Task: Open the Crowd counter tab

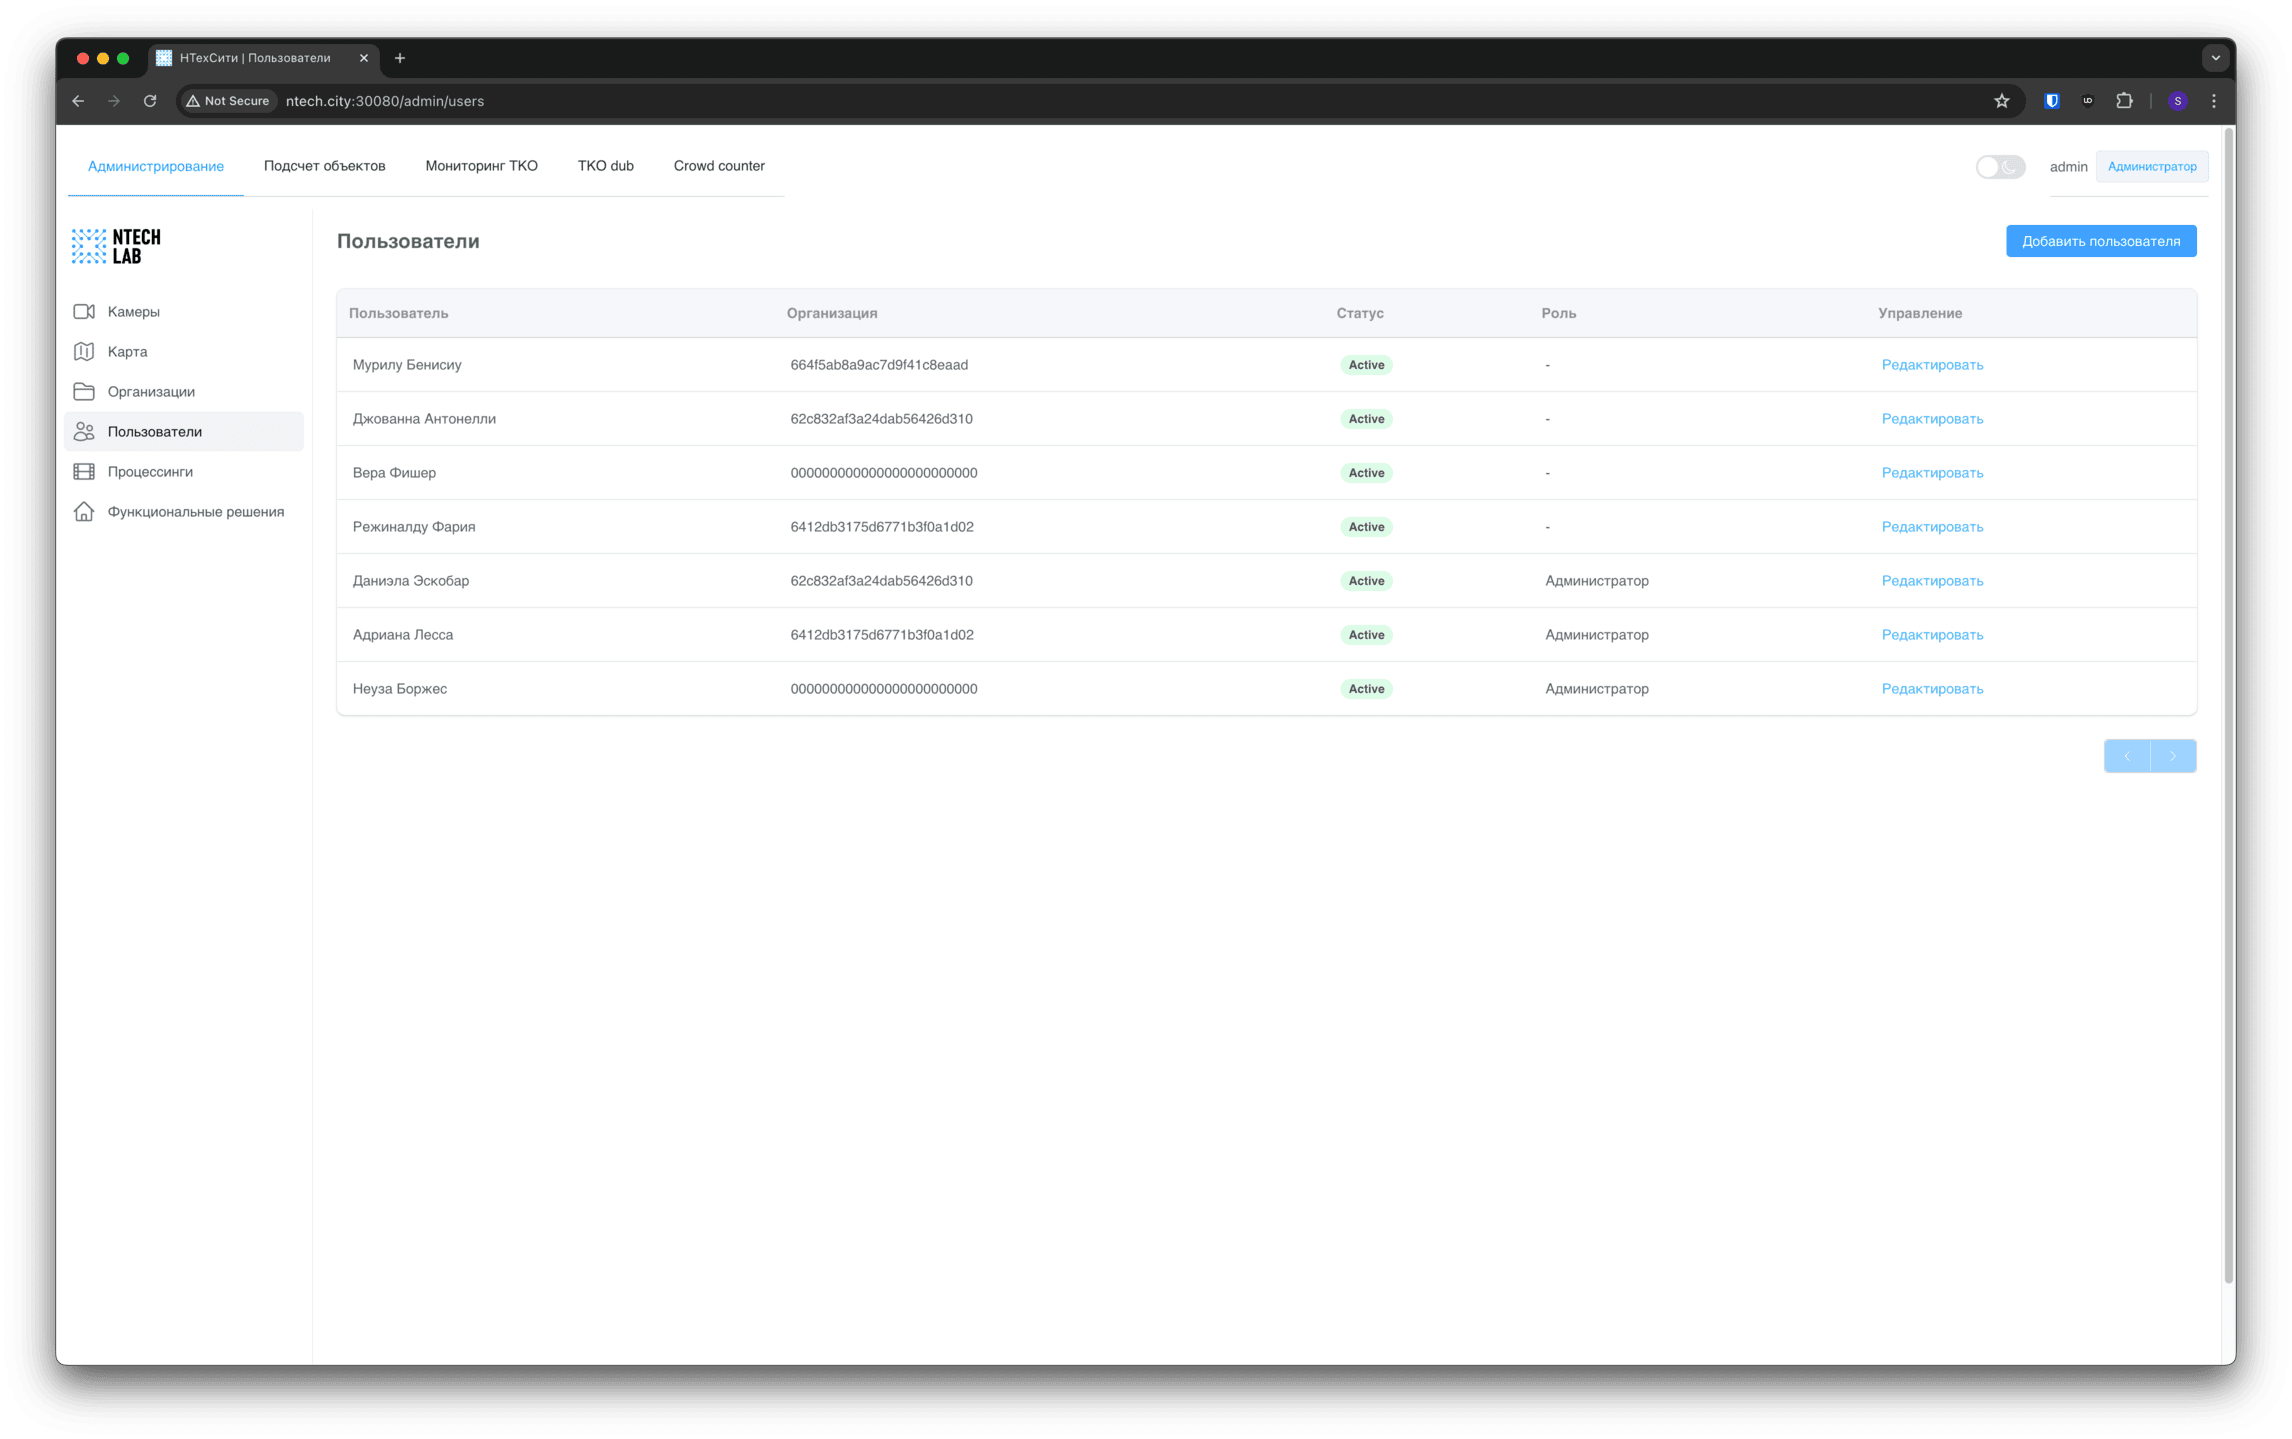Action: 719,166
